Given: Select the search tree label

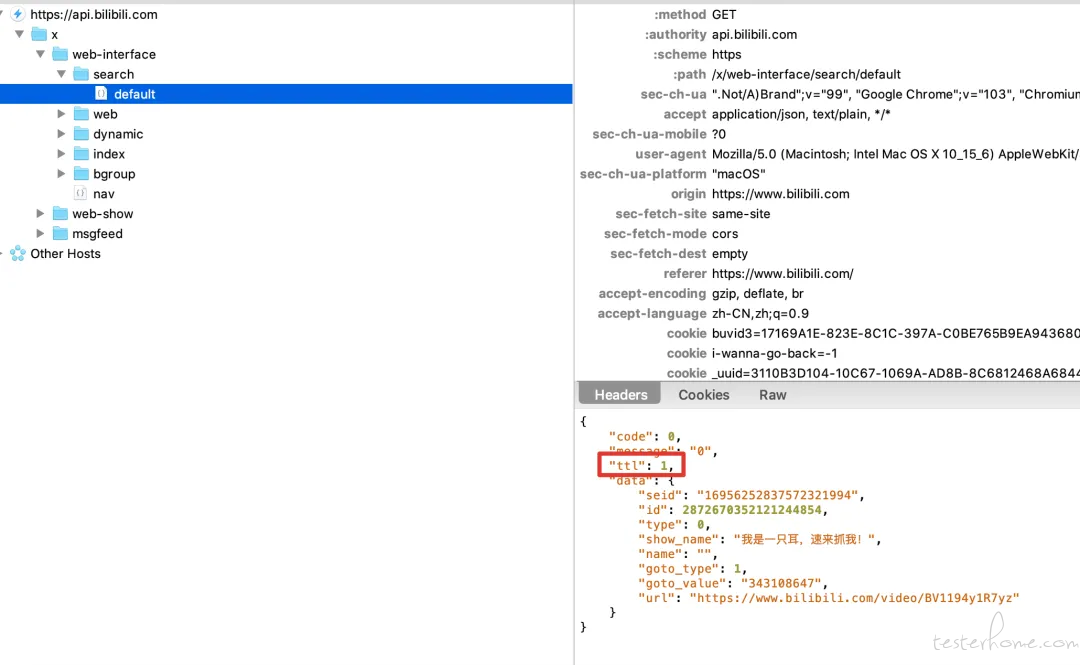Looking at the screenshot, I should tap(114, 74).
